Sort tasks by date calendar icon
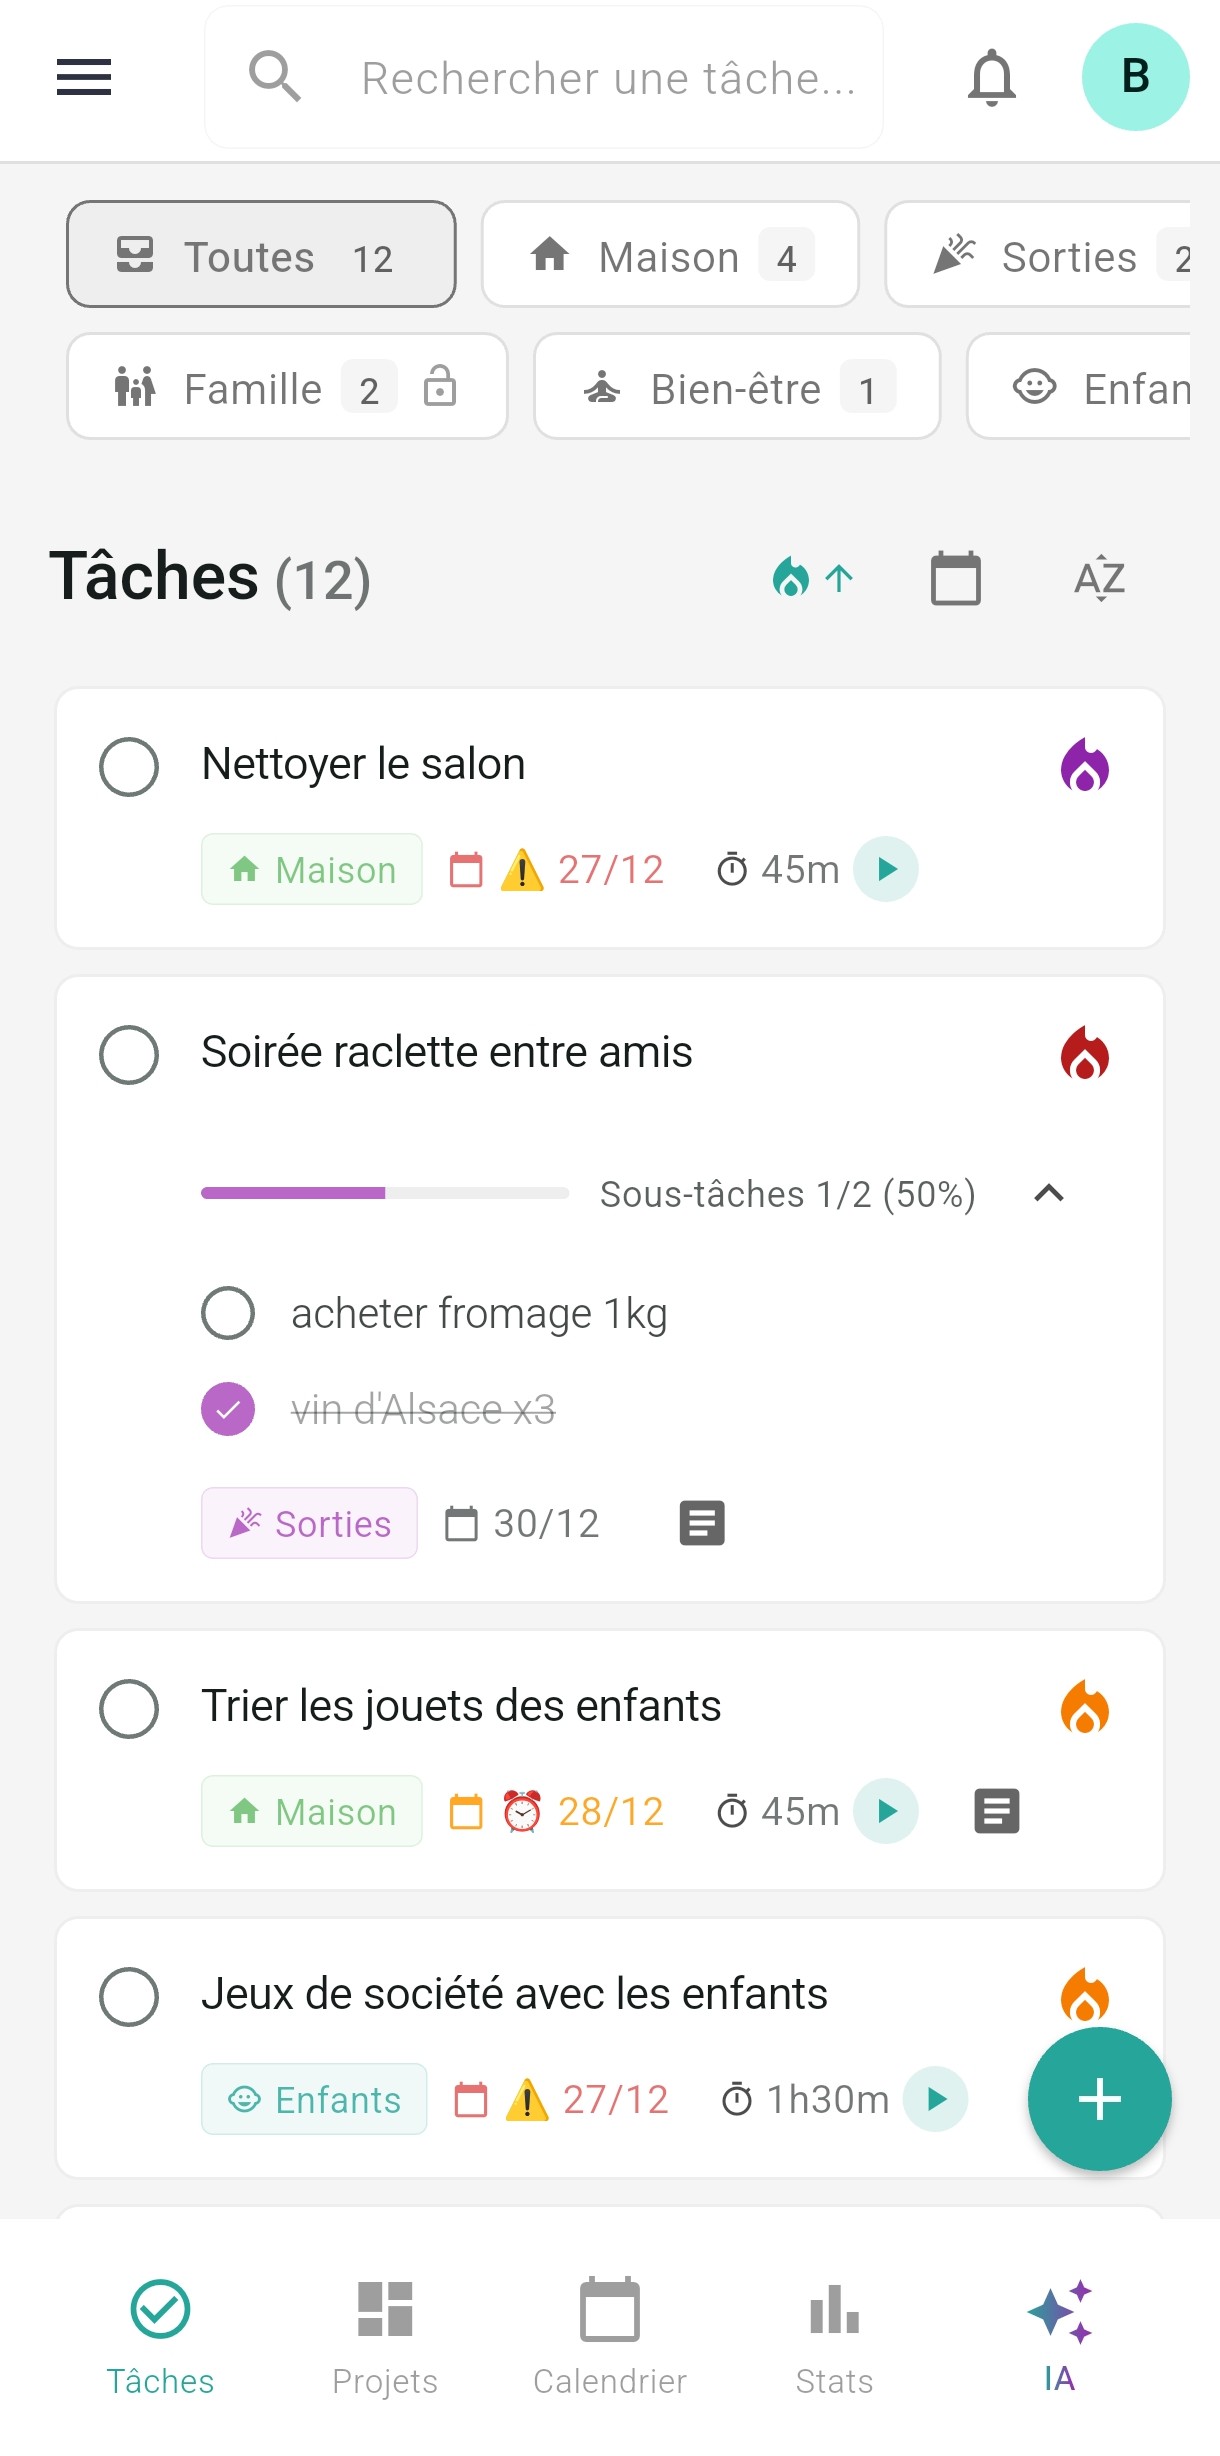This screenshot has width=1220, height=2456. click(x=955, y=578)
